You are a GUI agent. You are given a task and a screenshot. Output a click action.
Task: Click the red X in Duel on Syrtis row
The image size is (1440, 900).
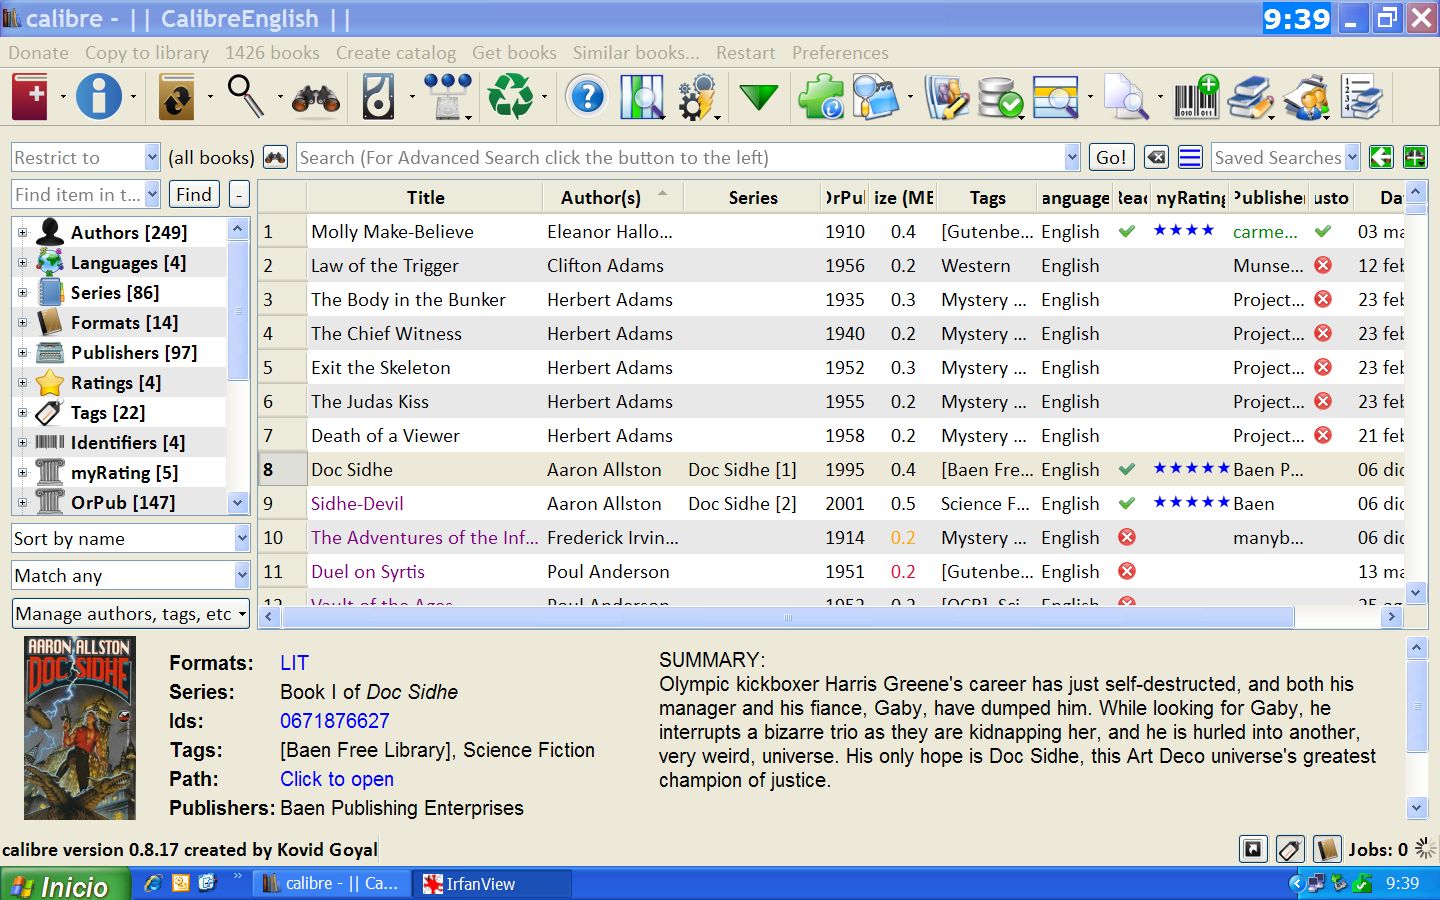1127,571
